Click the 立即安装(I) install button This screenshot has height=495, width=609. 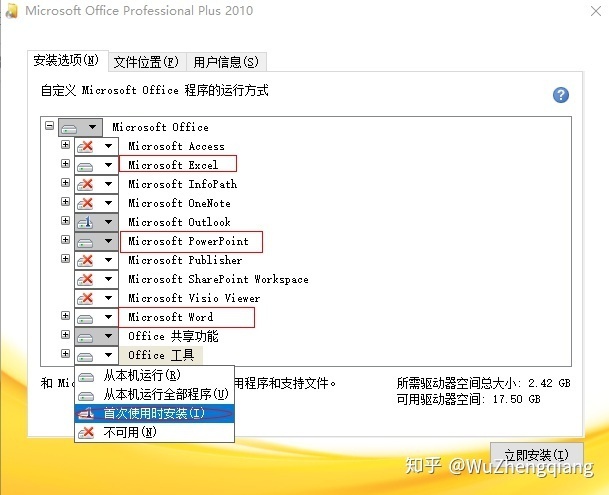click(x=536, y=455)
